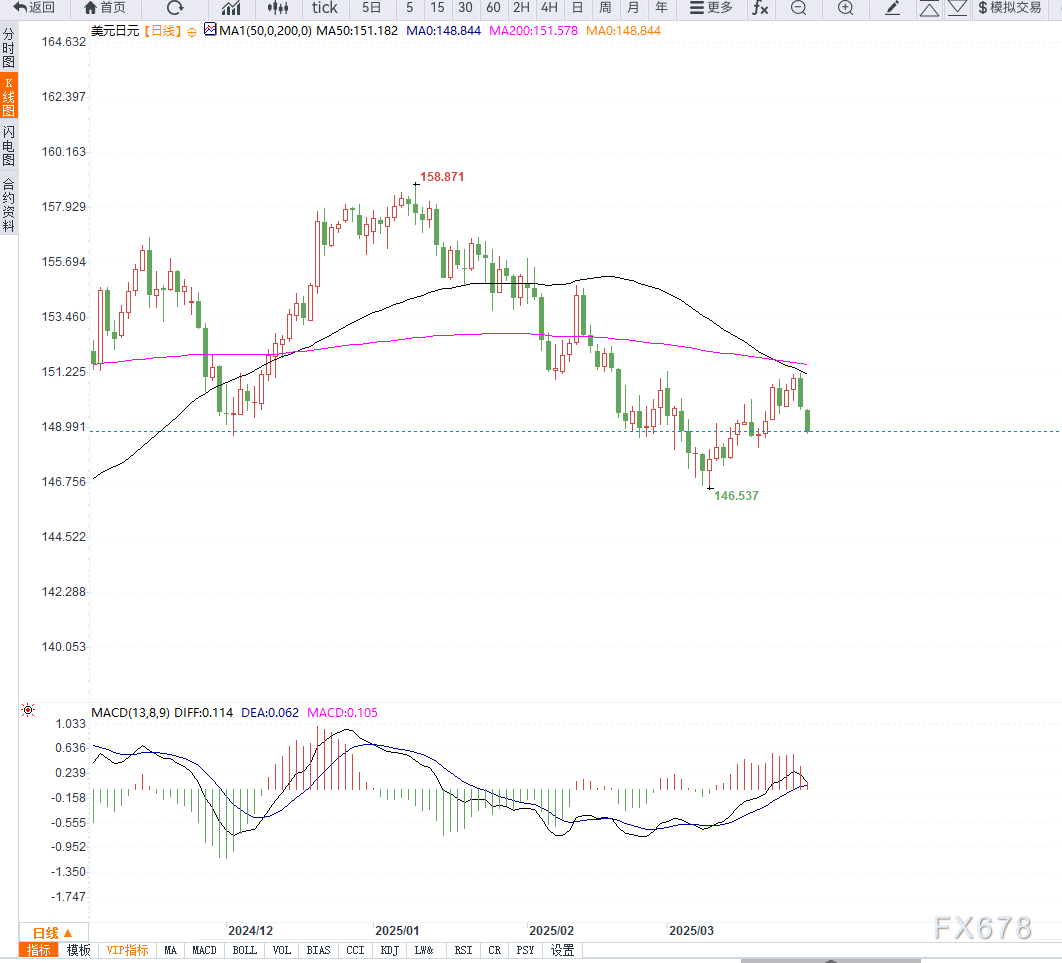Click the 2025/03 date axis label
1062x963 pixels.
(692, 930)
